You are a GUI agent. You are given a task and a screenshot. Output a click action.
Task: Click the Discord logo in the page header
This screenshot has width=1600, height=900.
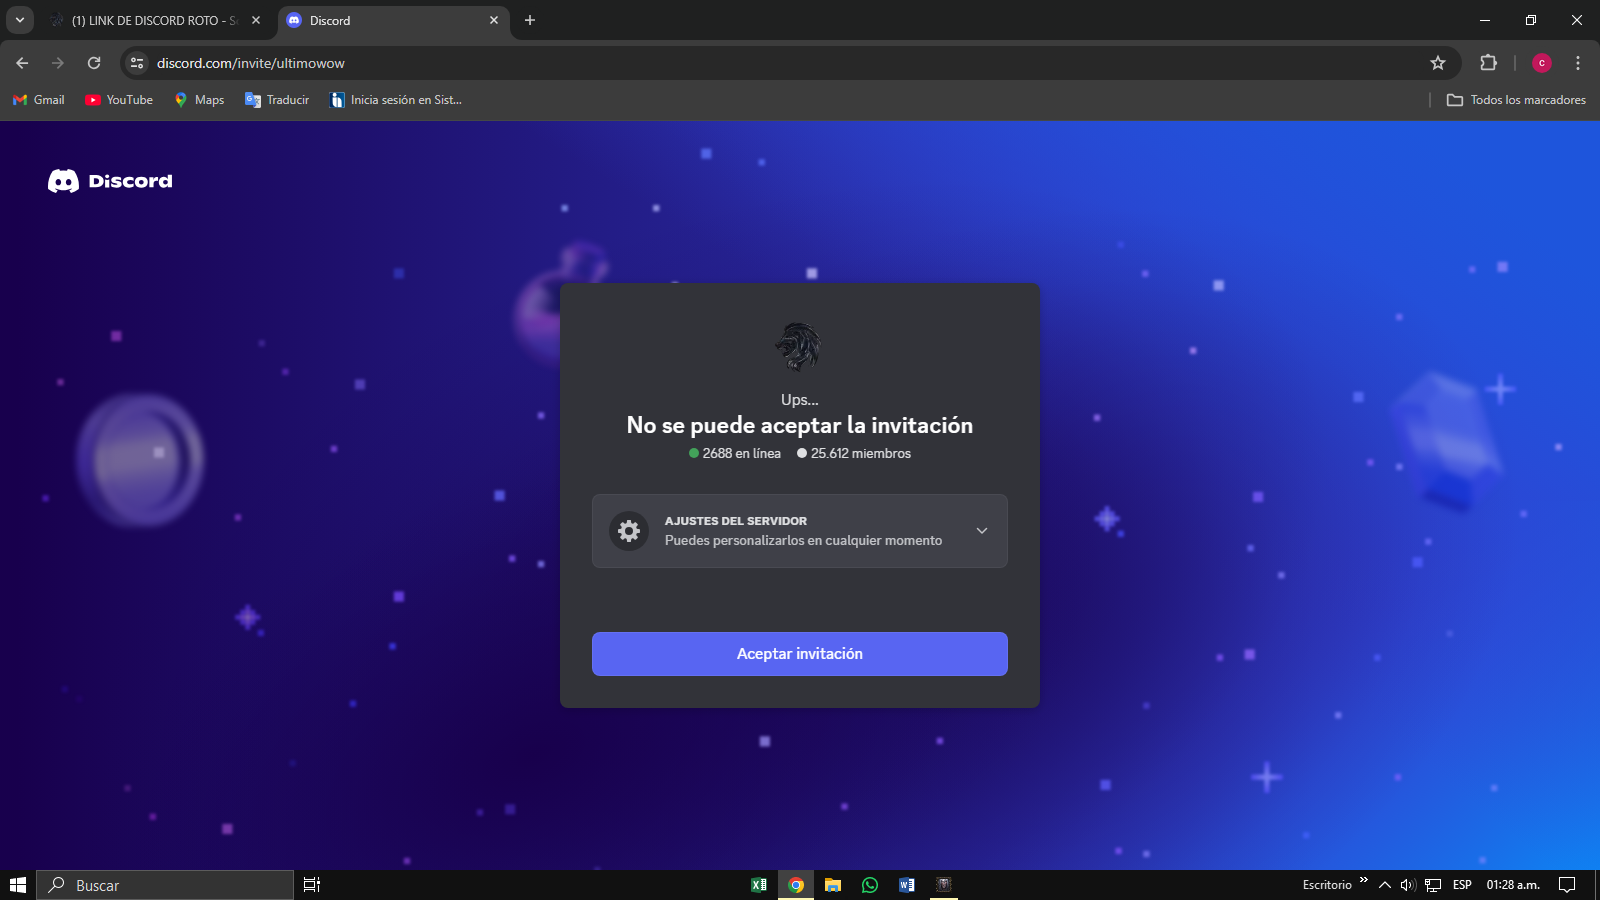(x=110, y=181)
